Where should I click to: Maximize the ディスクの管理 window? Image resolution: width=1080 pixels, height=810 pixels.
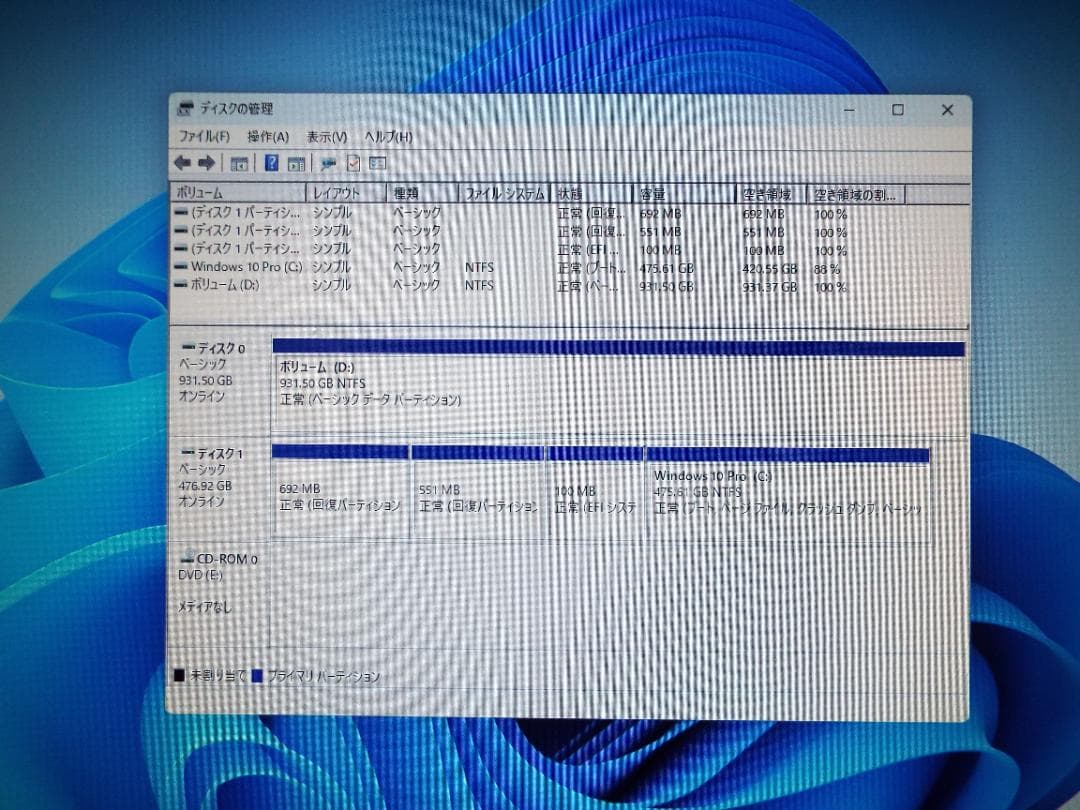pyautogui.click(x=898, y=110)
